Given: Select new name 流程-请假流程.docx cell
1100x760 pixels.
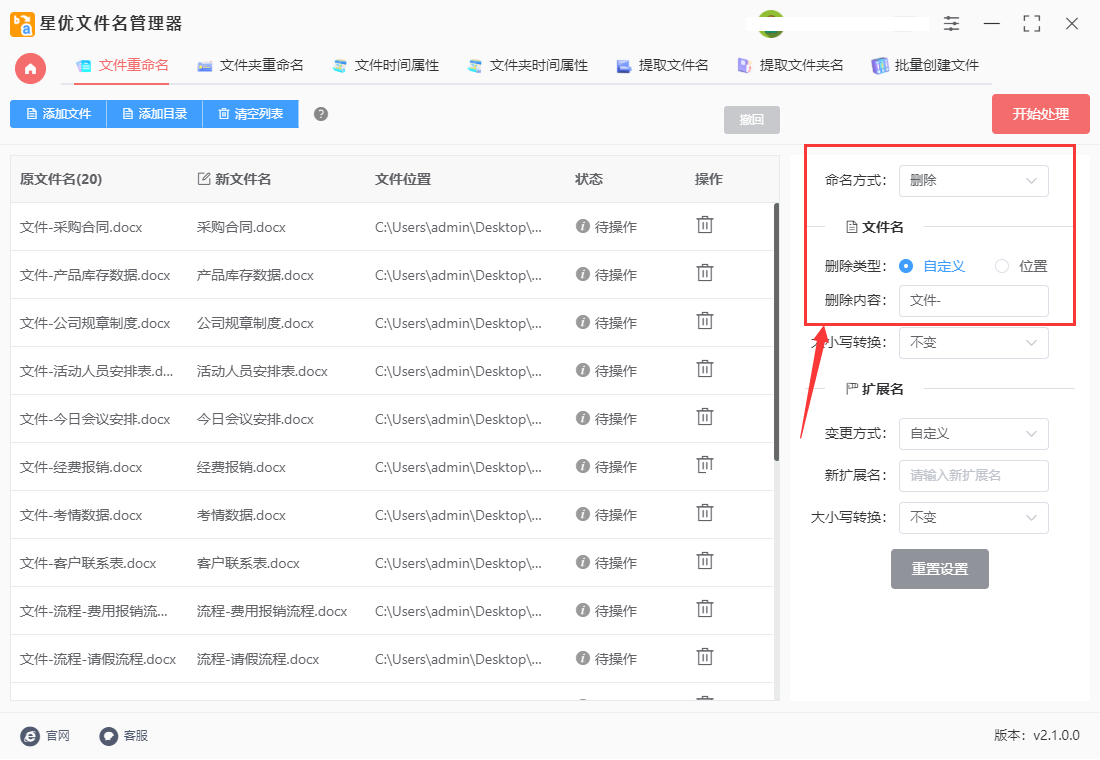Looking at the screenshot, I should pyautogui.click(x=258, y=660).
